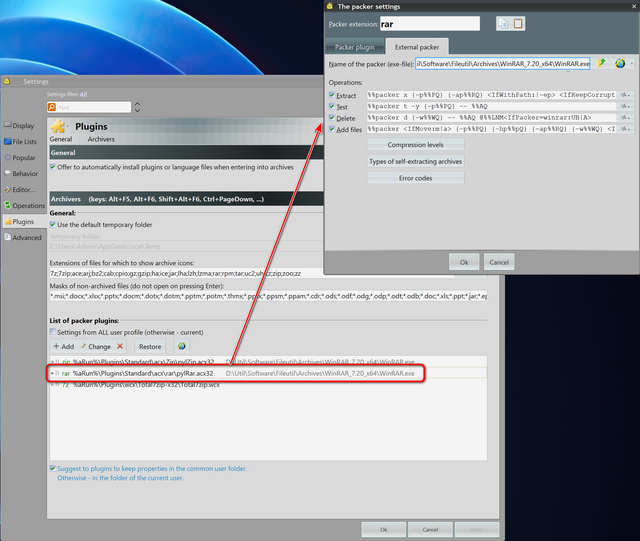The height and width of the screenshot is (541, 640).
Task: Toggle Use the default temporary folder checkbox
Action: (x=53, y=224)
